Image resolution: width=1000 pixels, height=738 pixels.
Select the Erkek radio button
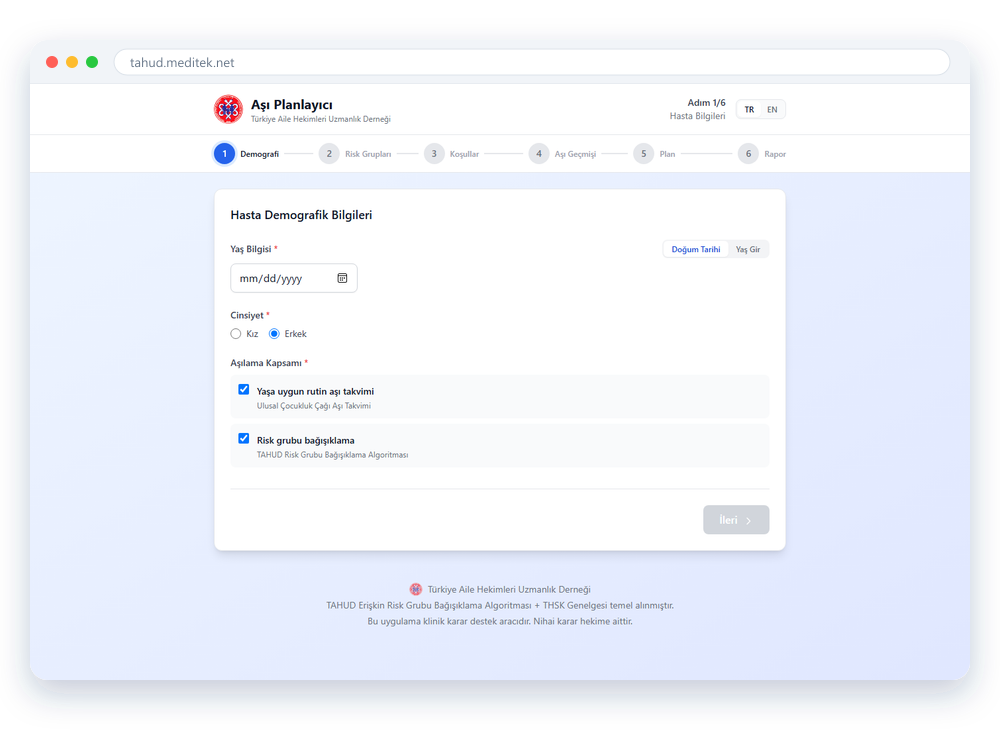(274, 334)
